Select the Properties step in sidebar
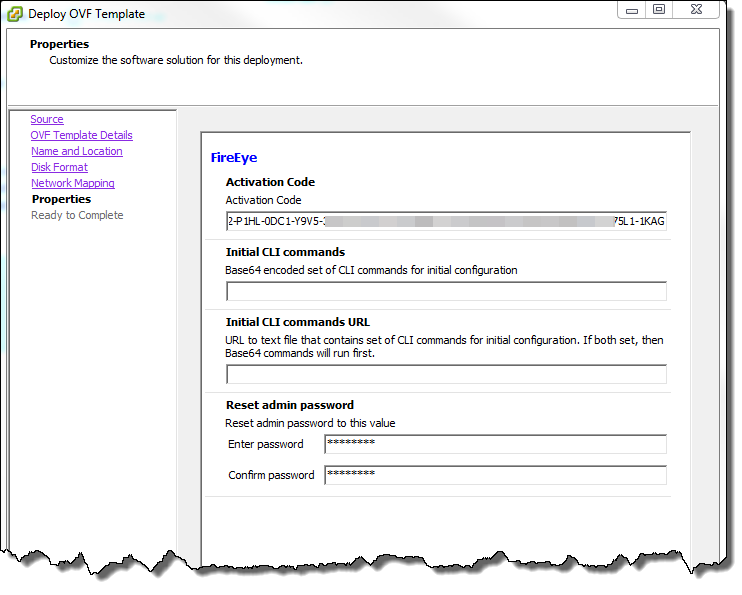 (x=61, y=199)
